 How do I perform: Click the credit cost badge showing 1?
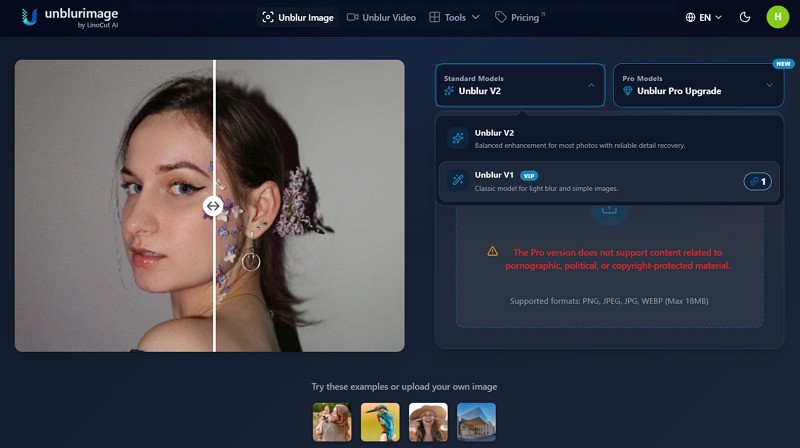(x=757, y=182)
